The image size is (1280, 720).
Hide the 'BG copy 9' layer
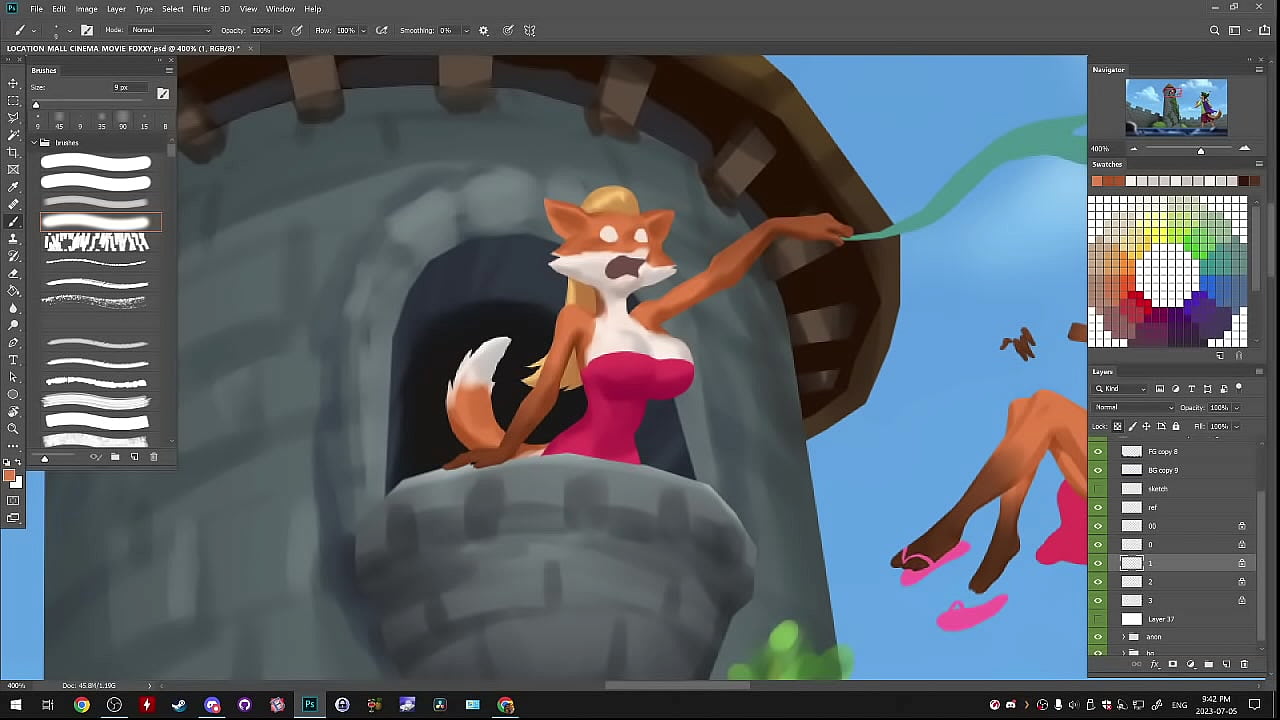(x=1098, y=470)
